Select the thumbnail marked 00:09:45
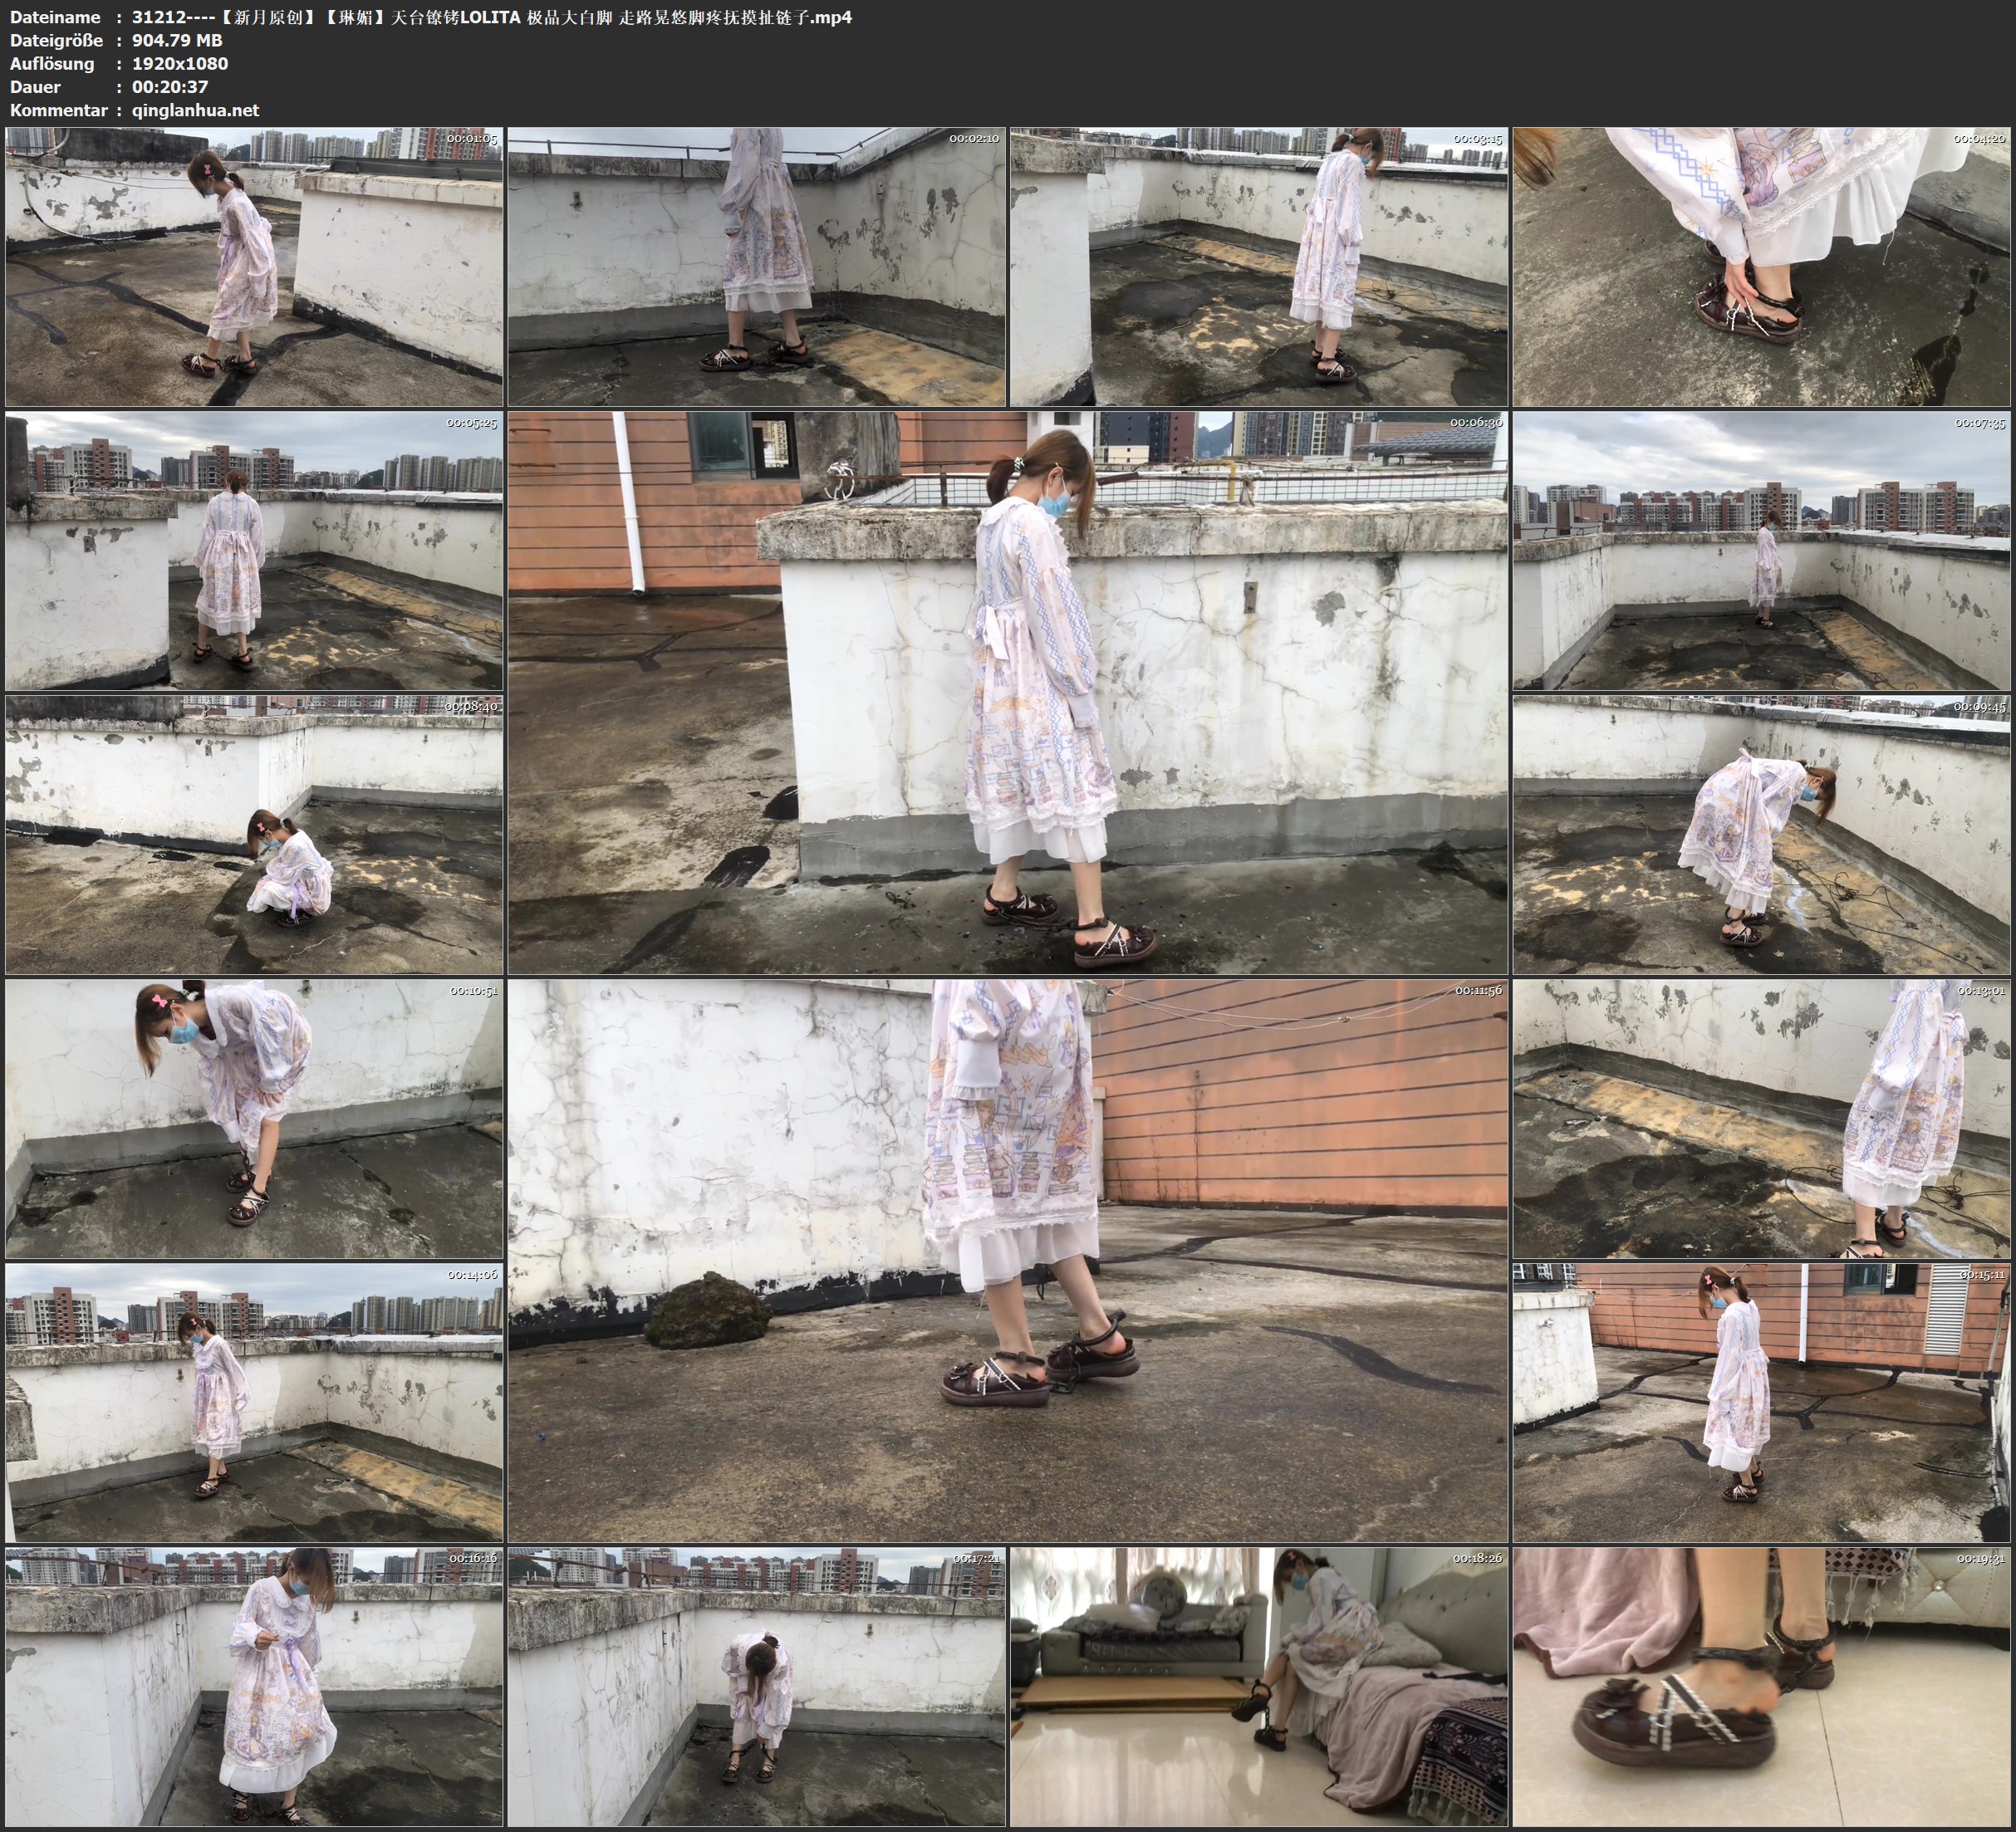Viewport: 2016px width, 1832px height. tap(1761, 834)
